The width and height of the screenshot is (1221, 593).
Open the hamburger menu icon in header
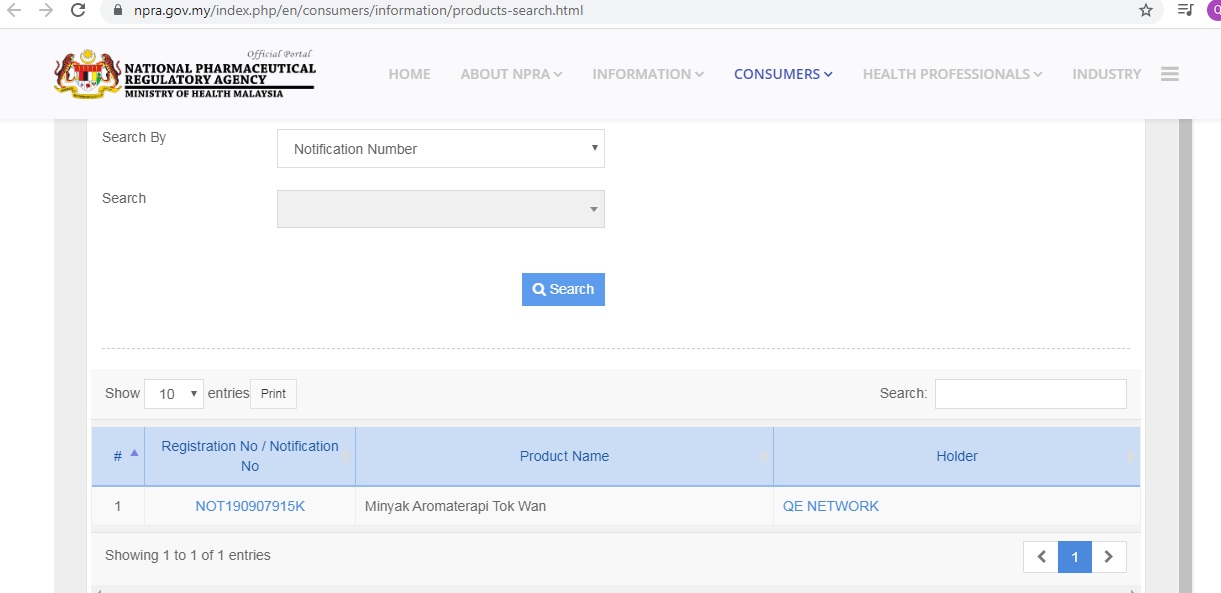[x=1170, y=74]
